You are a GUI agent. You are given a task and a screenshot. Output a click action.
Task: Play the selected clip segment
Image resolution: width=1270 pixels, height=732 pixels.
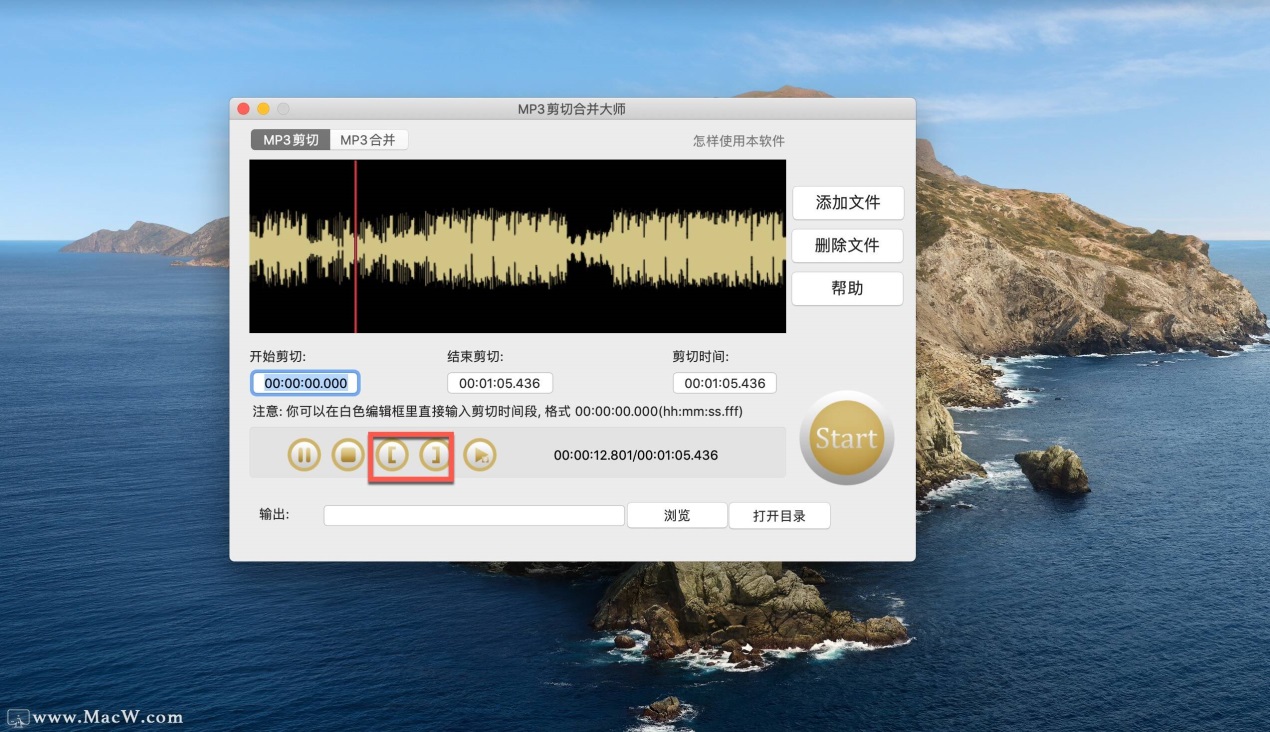[480, 455]
